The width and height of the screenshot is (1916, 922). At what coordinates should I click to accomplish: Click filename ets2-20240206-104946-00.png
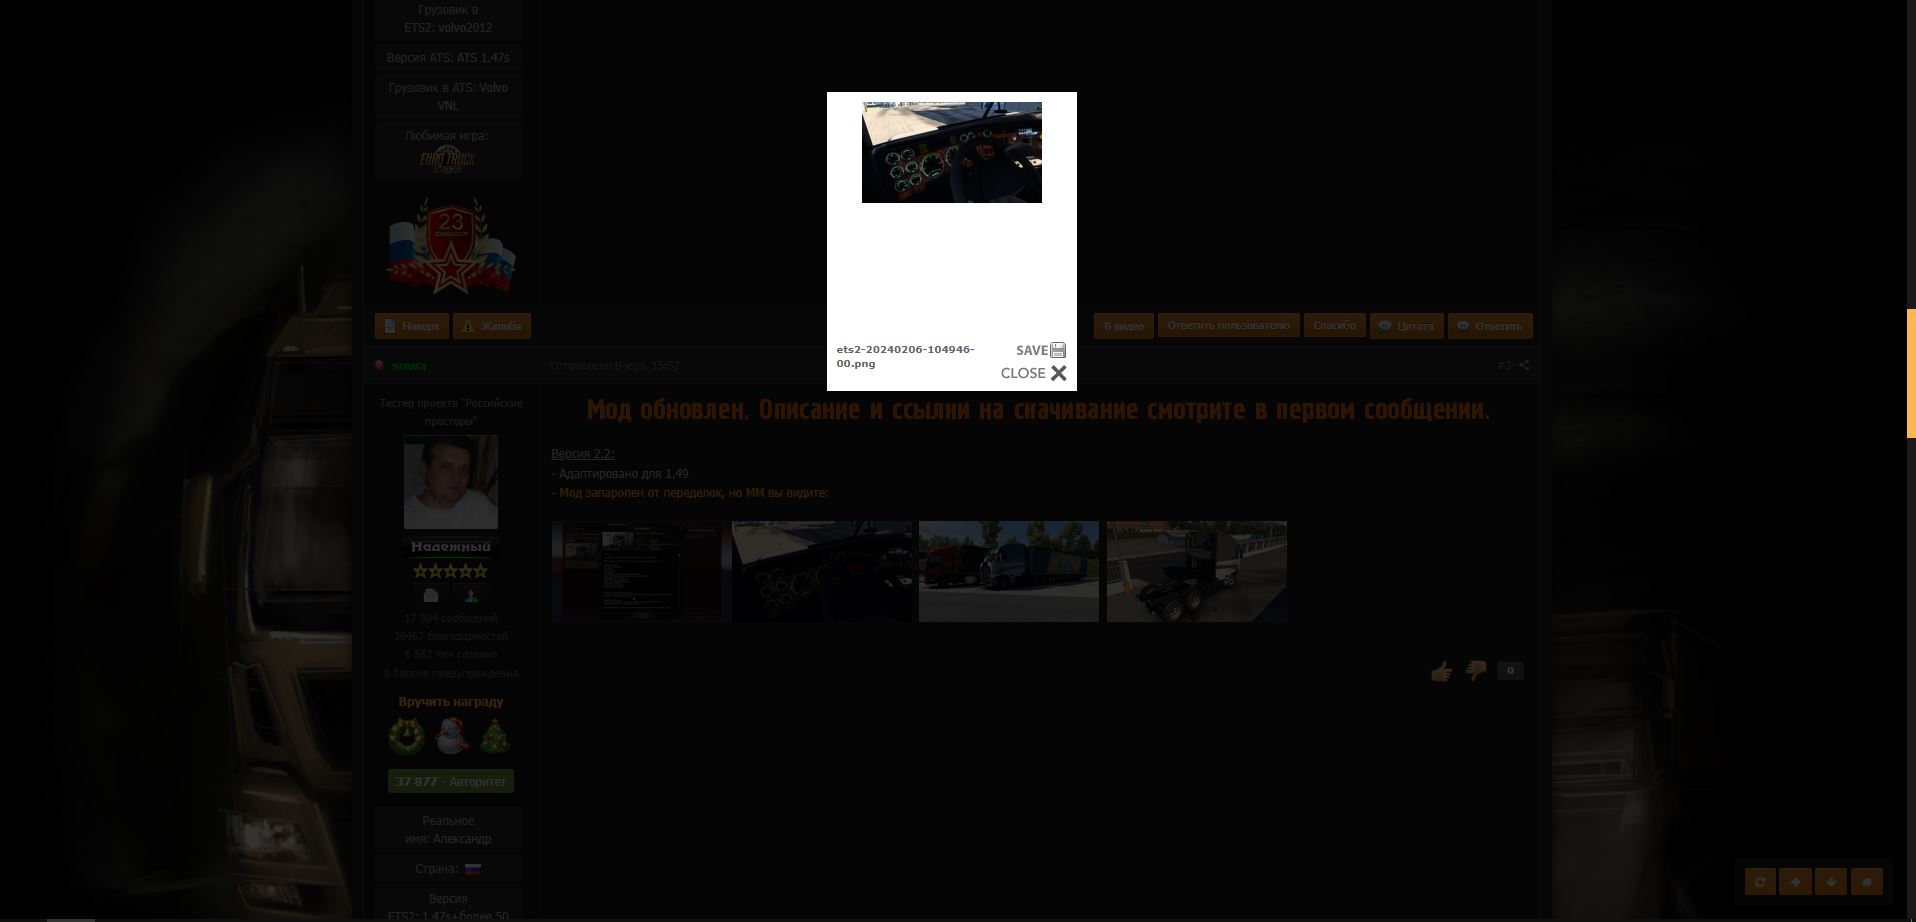pos(905,356)
